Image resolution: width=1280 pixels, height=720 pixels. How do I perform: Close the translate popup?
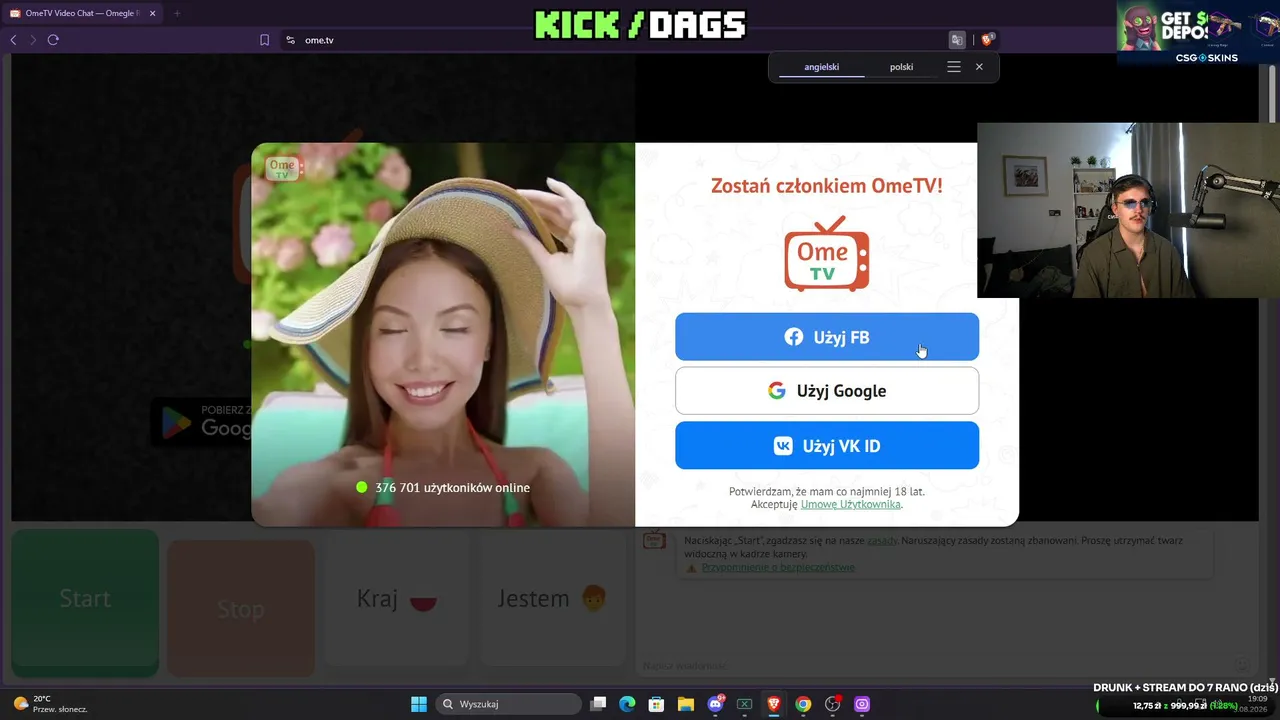point(979,67)
